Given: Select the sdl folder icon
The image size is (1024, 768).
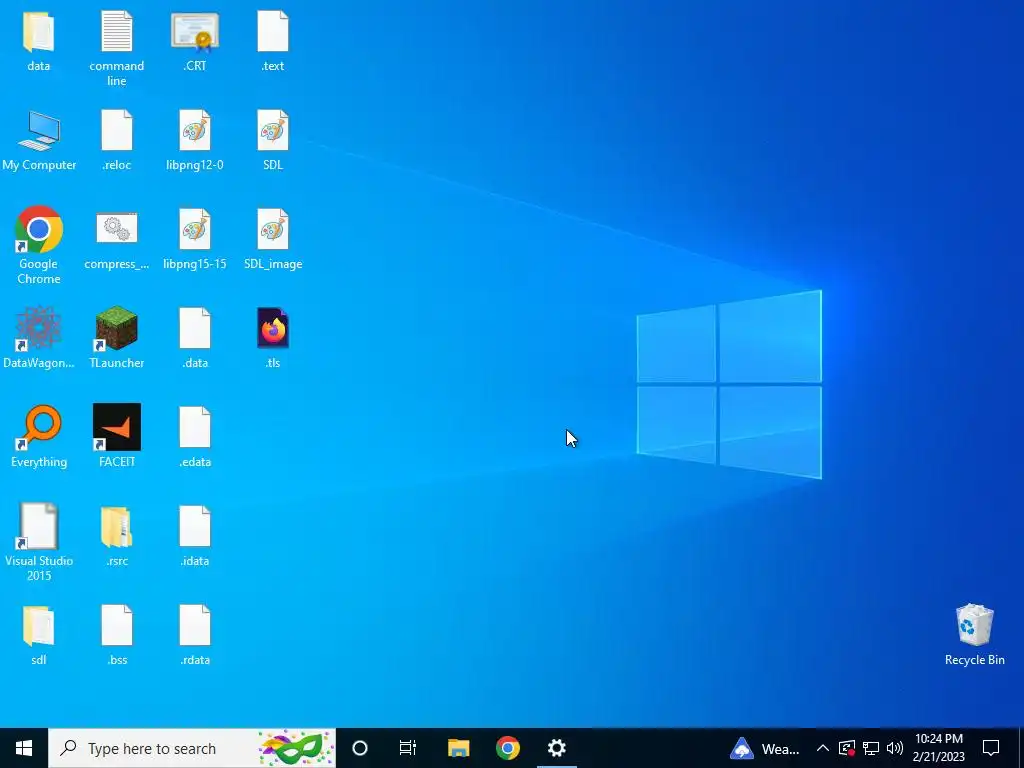Looking at the screenshot, I should click(39, 626).
